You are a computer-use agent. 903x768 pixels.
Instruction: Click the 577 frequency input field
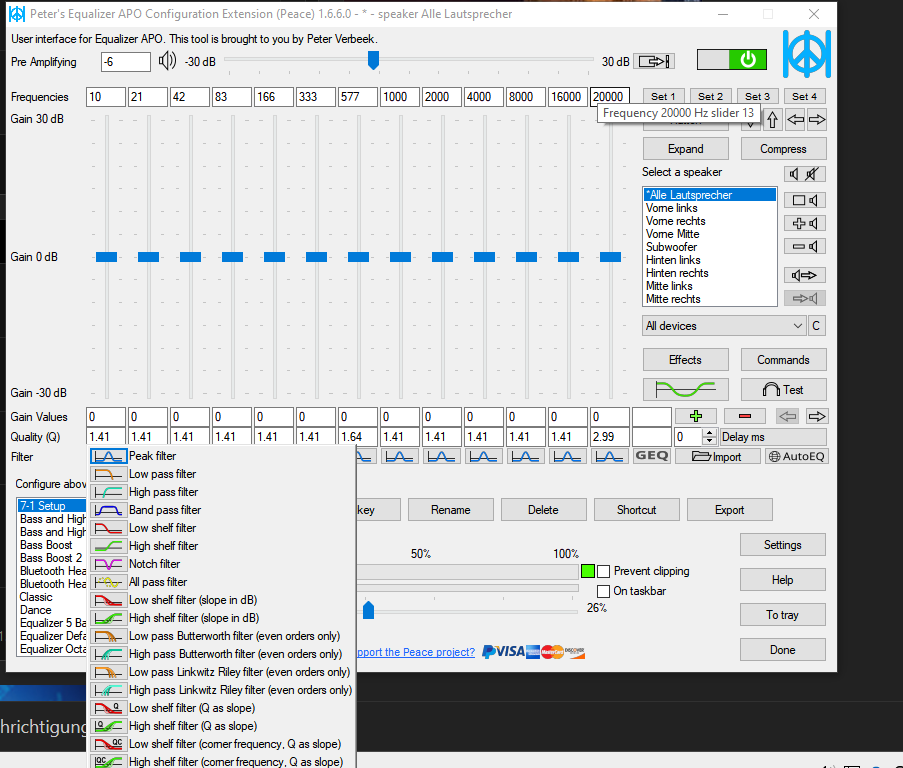[x=358, y=97]
